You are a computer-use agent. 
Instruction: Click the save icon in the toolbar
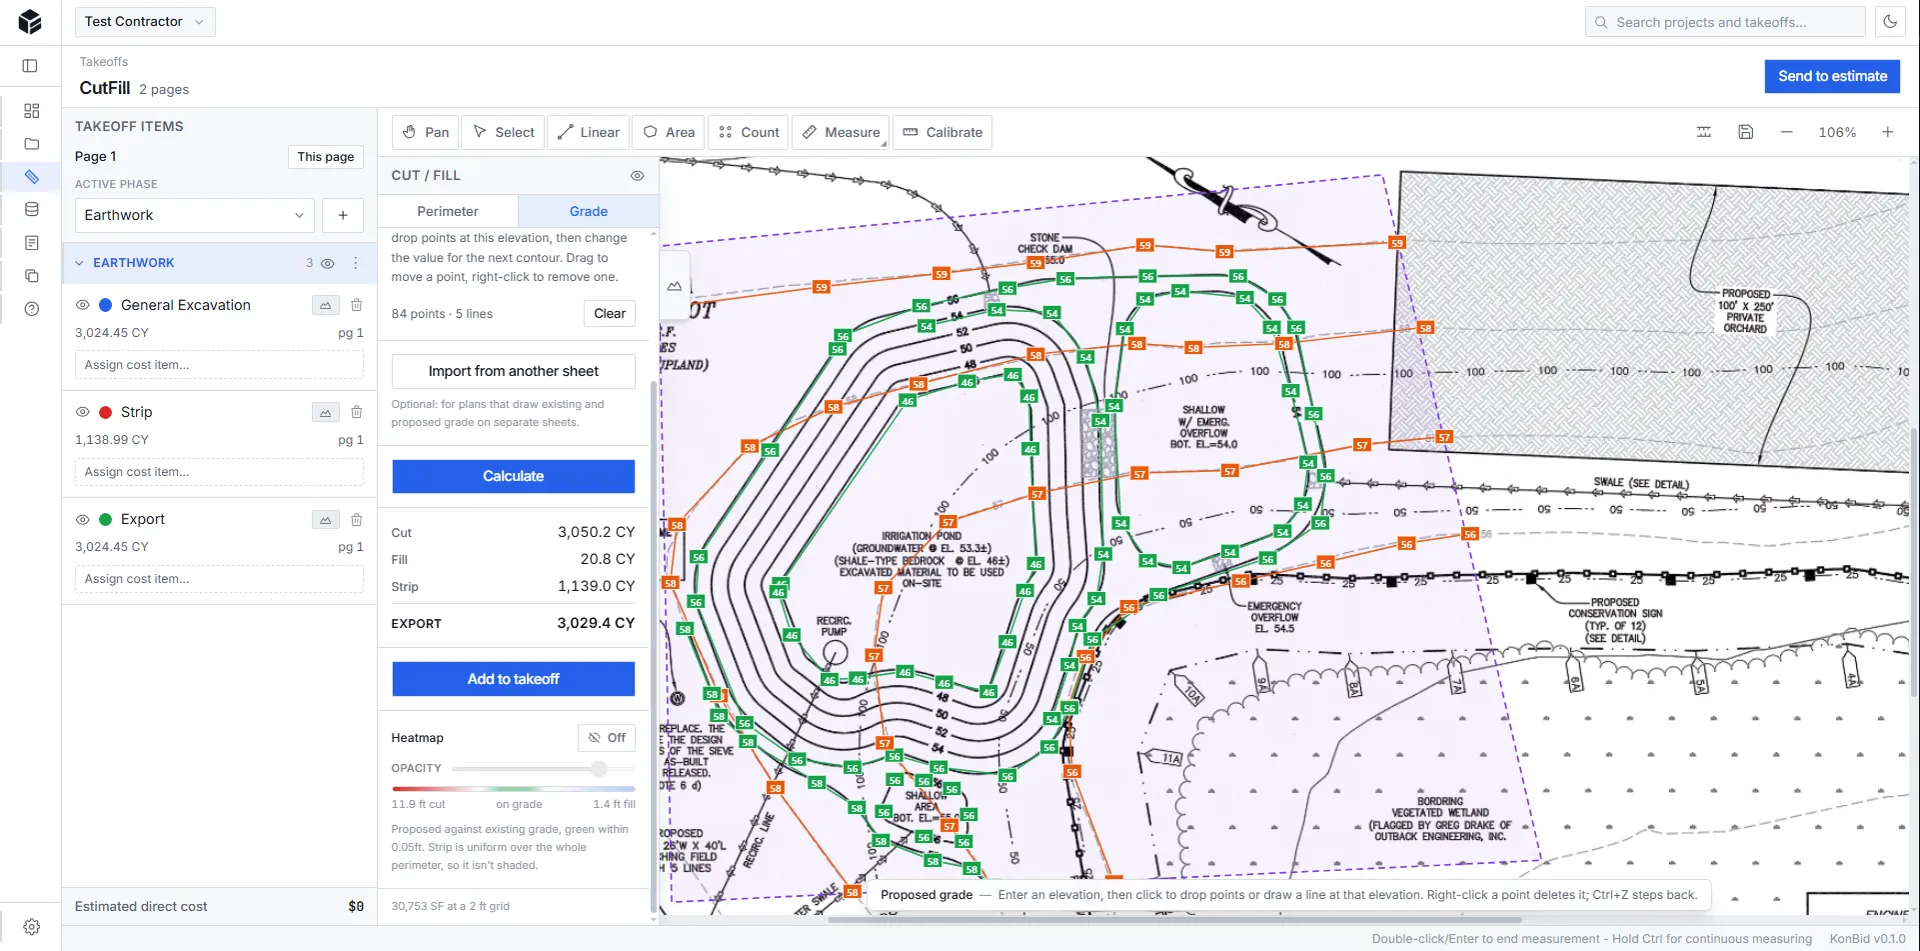pyautogui.click(x=1745, y=132)
